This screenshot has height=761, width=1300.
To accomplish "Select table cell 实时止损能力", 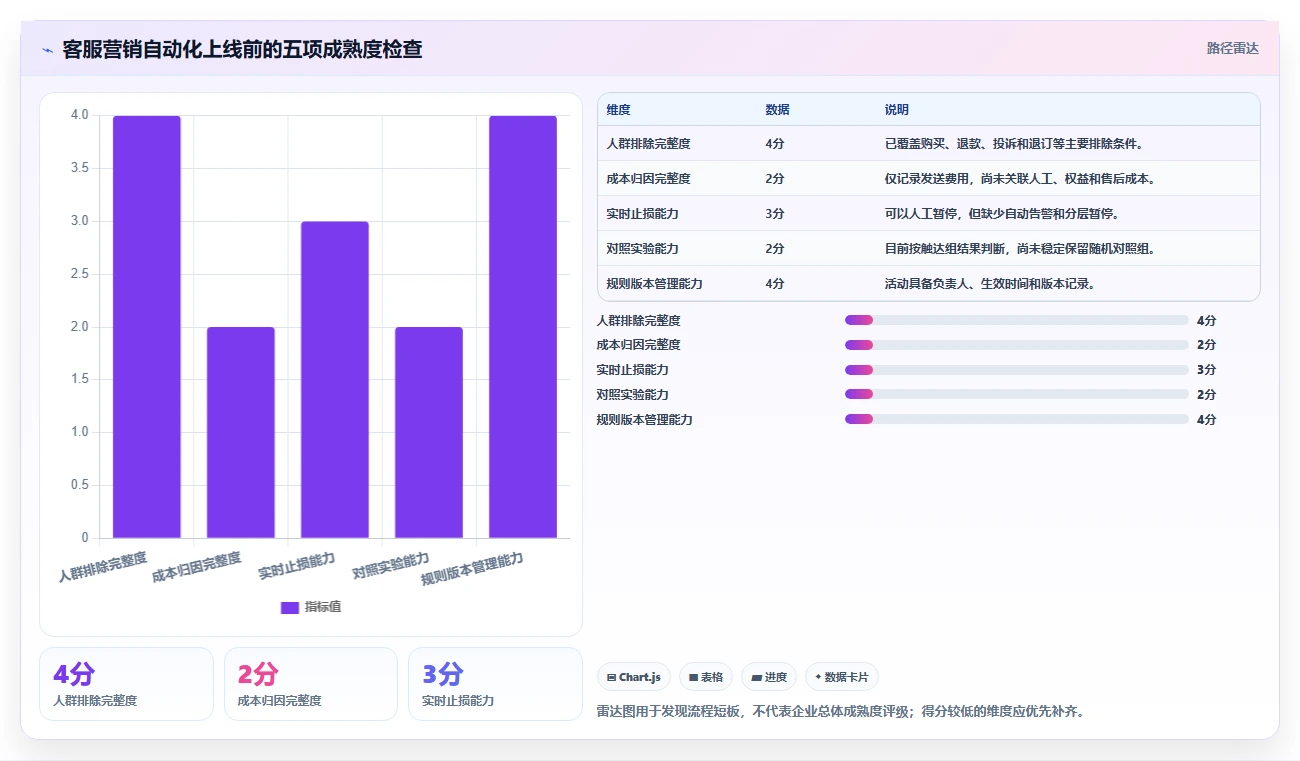I will pyautogui.click(x=642, y=214).
